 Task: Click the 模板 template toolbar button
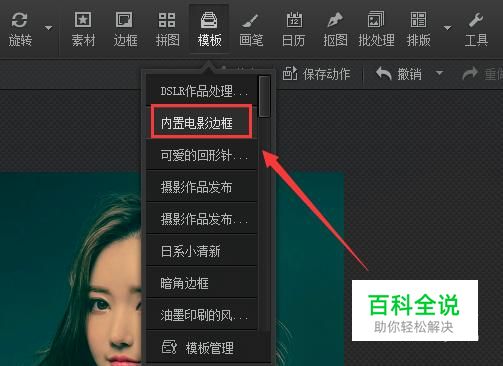click(x=209, y=29)
